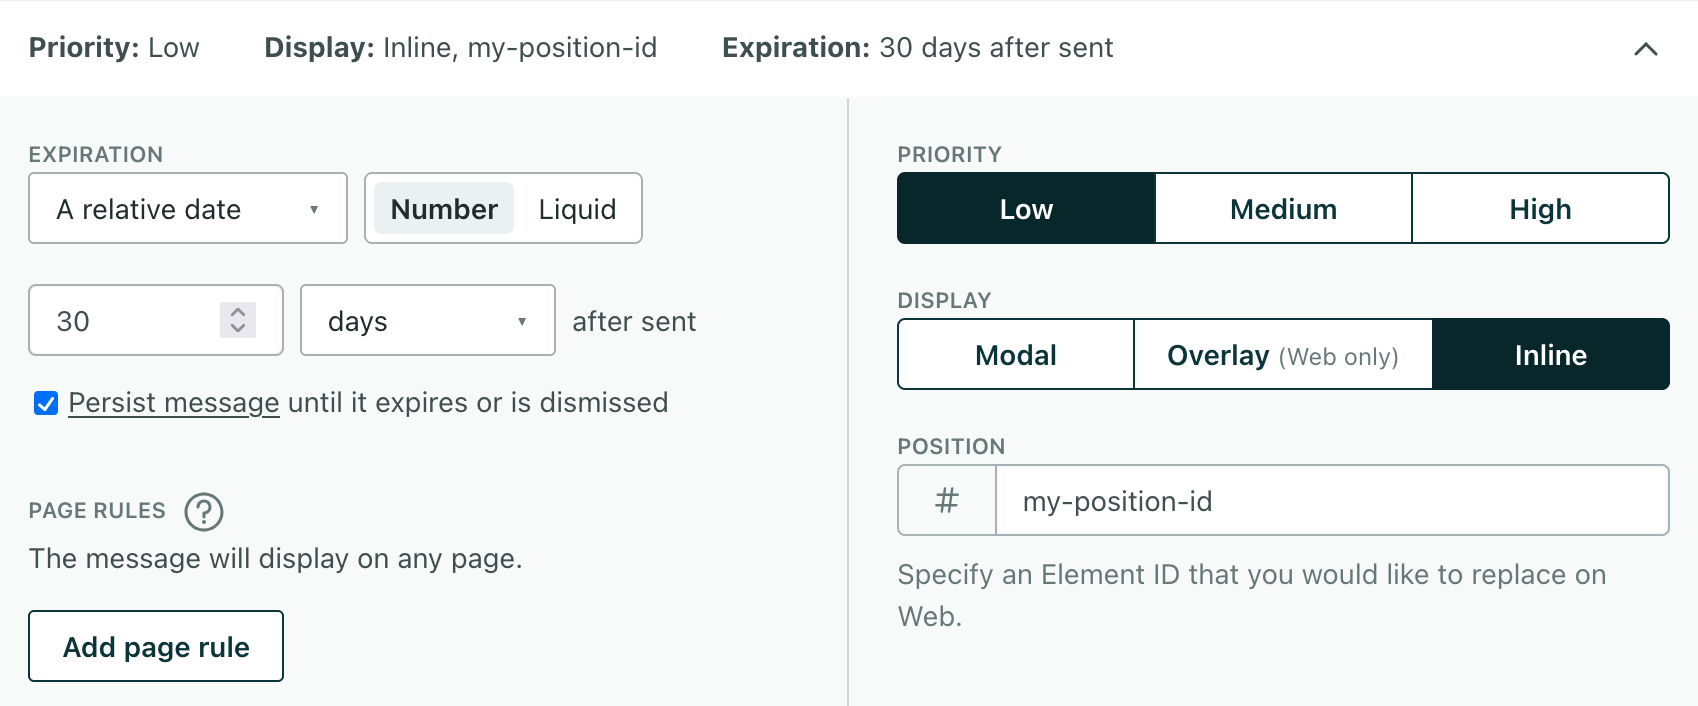The image size is (1698, 706).
Task: Choose Modal display type
Action: 1016,355
